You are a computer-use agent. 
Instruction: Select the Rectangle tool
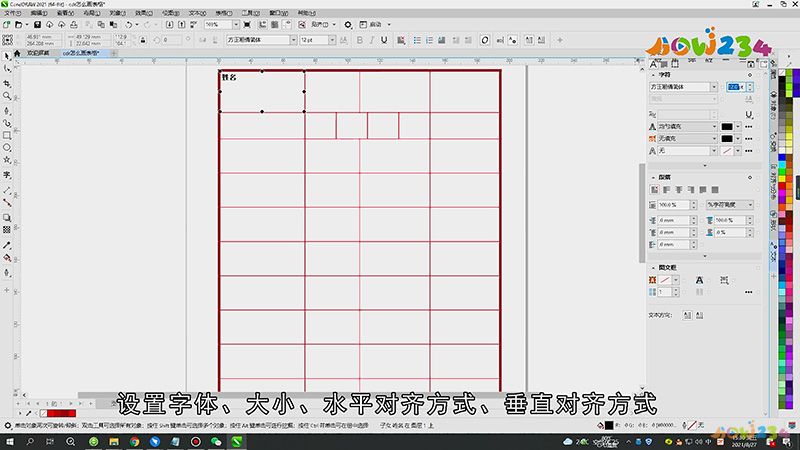click(7, 135)
